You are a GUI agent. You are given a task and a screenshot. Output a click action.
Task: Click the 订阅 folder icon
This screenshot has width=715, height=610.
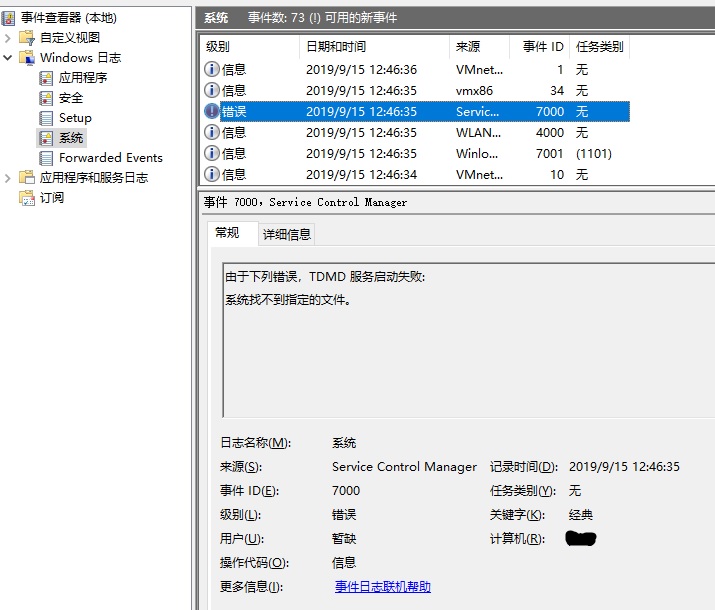27,198
